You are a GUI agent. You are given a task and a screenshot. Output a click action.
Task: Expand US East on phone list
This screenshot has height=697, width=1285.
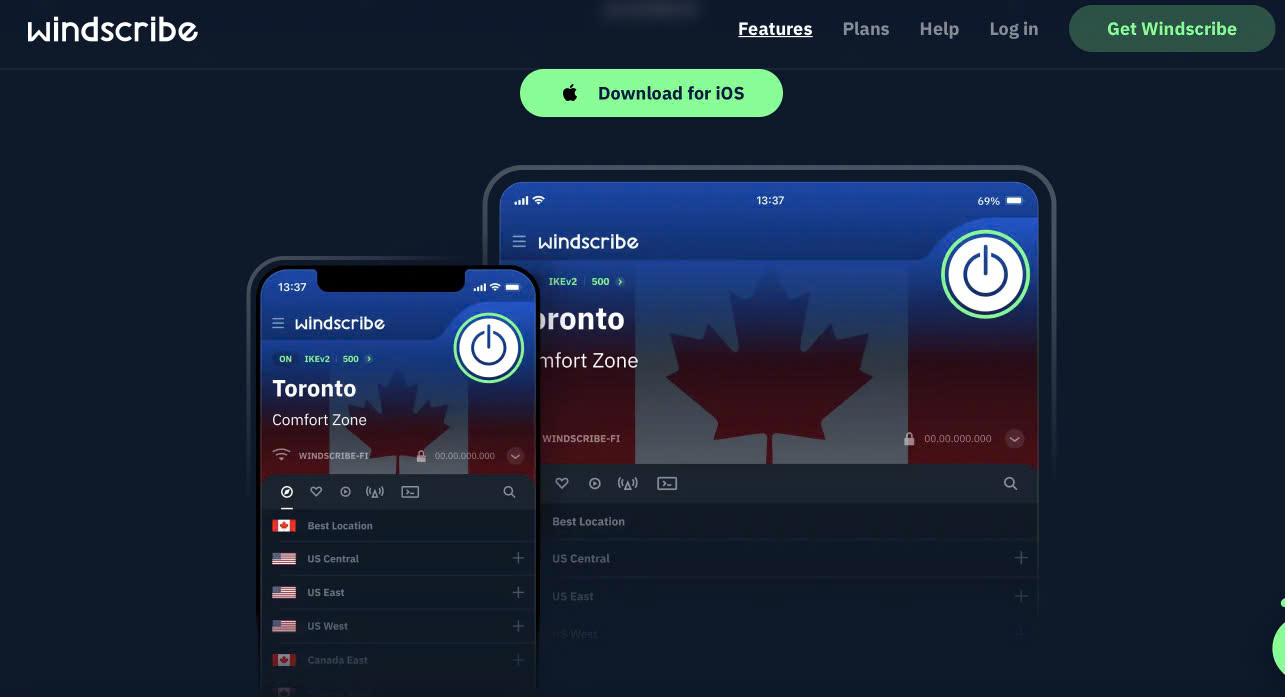click(x=518, y=592)
